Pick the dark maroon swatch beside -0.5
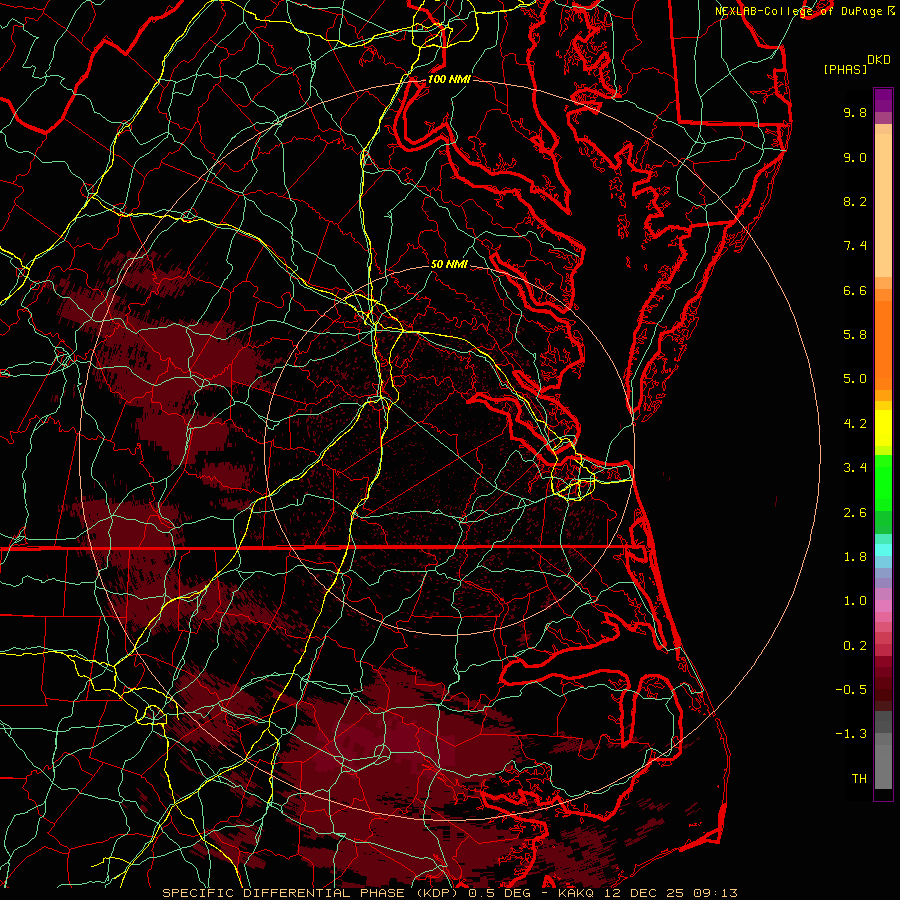 coord(883,695)
